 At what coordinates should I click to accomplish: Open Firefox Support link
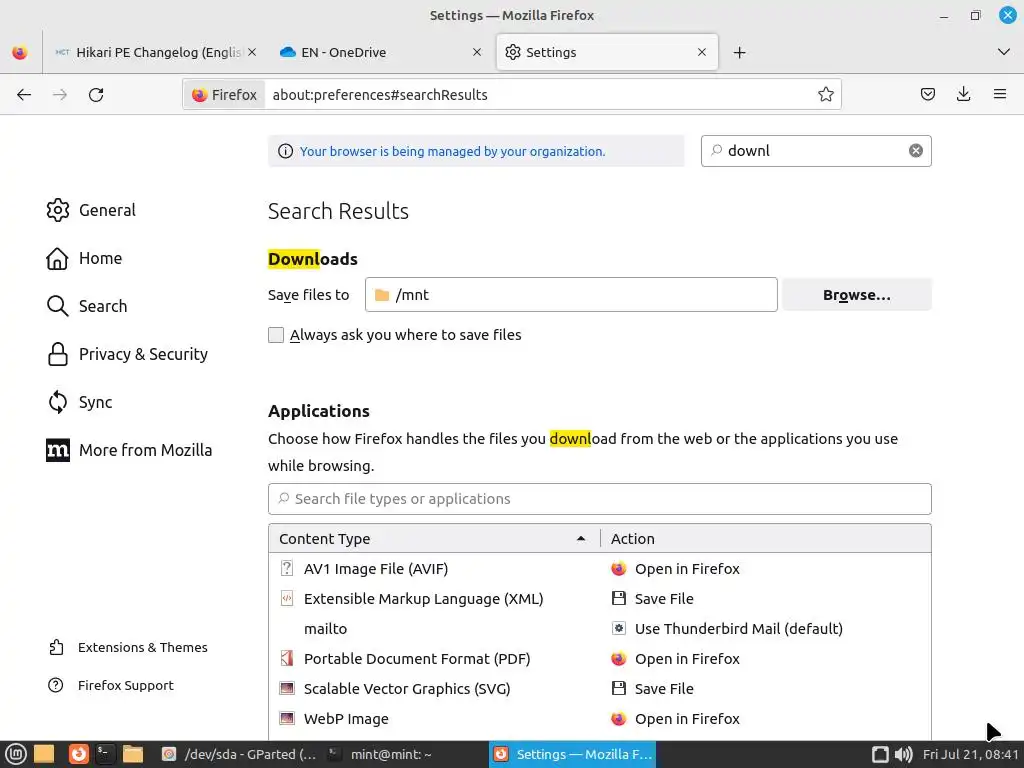pyautogui.click(x=111, y=685)
